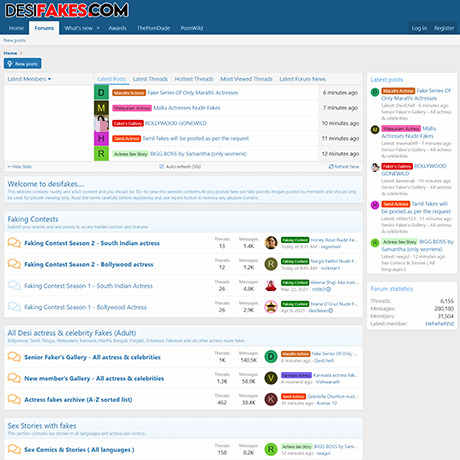Click chat bubble icon beside New member's Gallery
The image size is (460, 460).
(14, 378)
